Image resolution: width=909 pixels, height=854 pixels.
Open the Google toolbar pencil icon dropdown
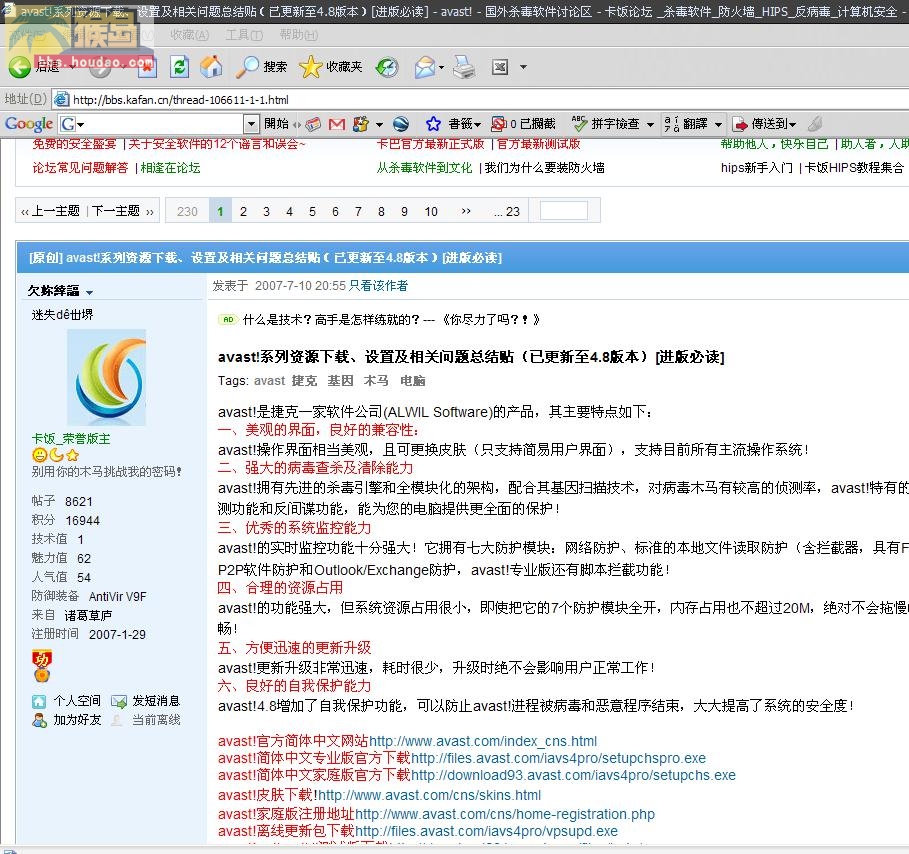point(379,124)
